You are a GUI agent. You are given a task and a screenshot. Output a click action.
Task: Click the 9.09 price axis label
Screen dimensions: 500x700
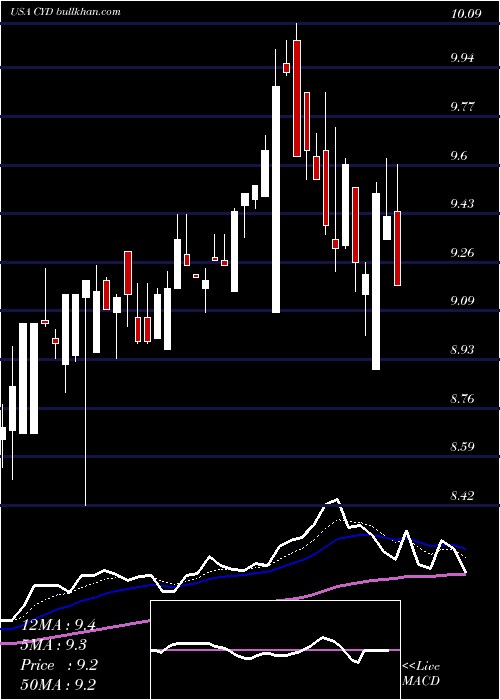click(x=462, y=301)
